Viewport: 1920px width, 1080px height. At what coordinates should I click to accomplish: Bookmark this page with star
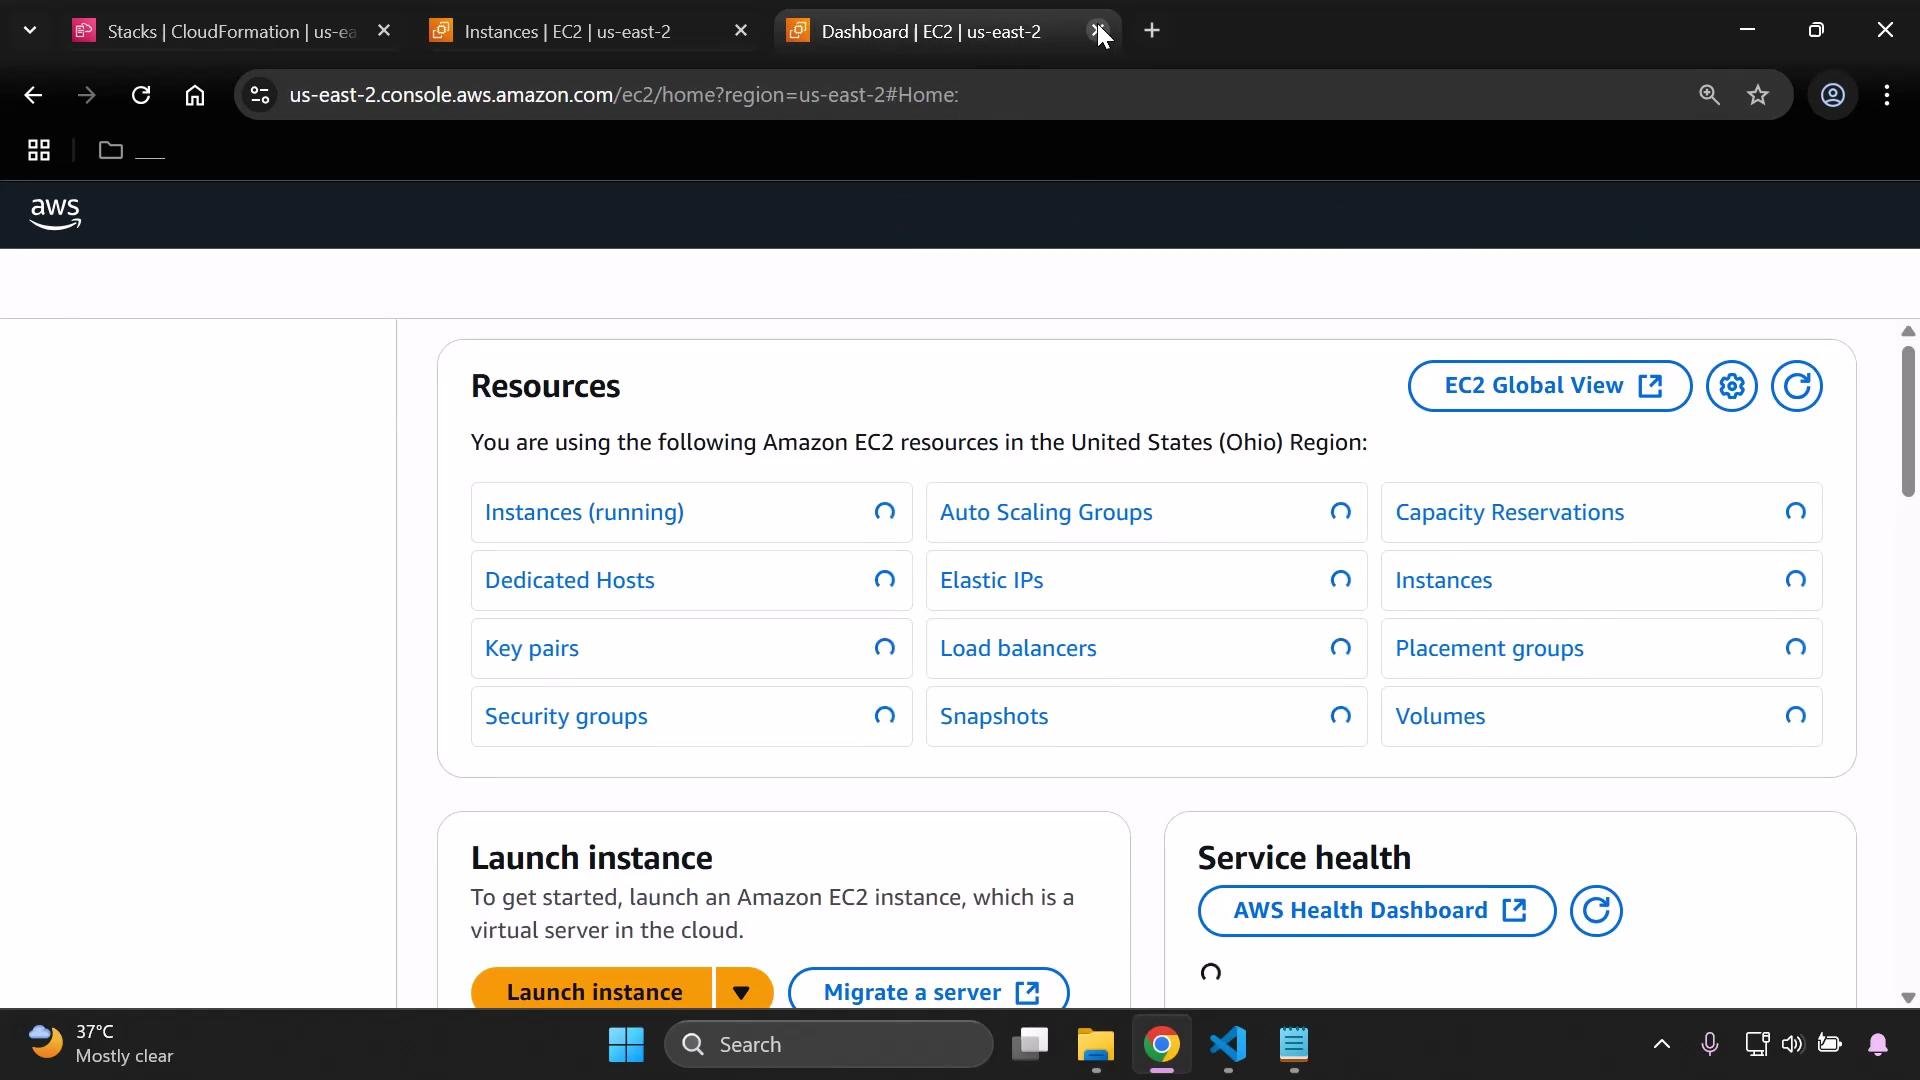(1758, 95)
